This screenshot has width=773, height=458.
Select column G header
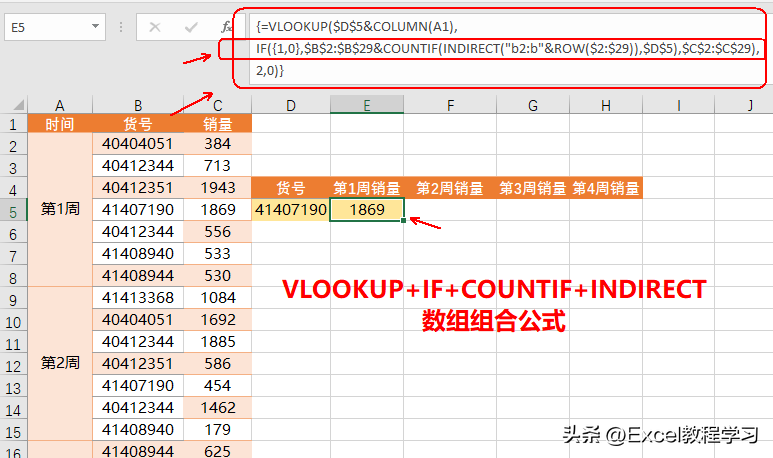click(x=533, y=105)
